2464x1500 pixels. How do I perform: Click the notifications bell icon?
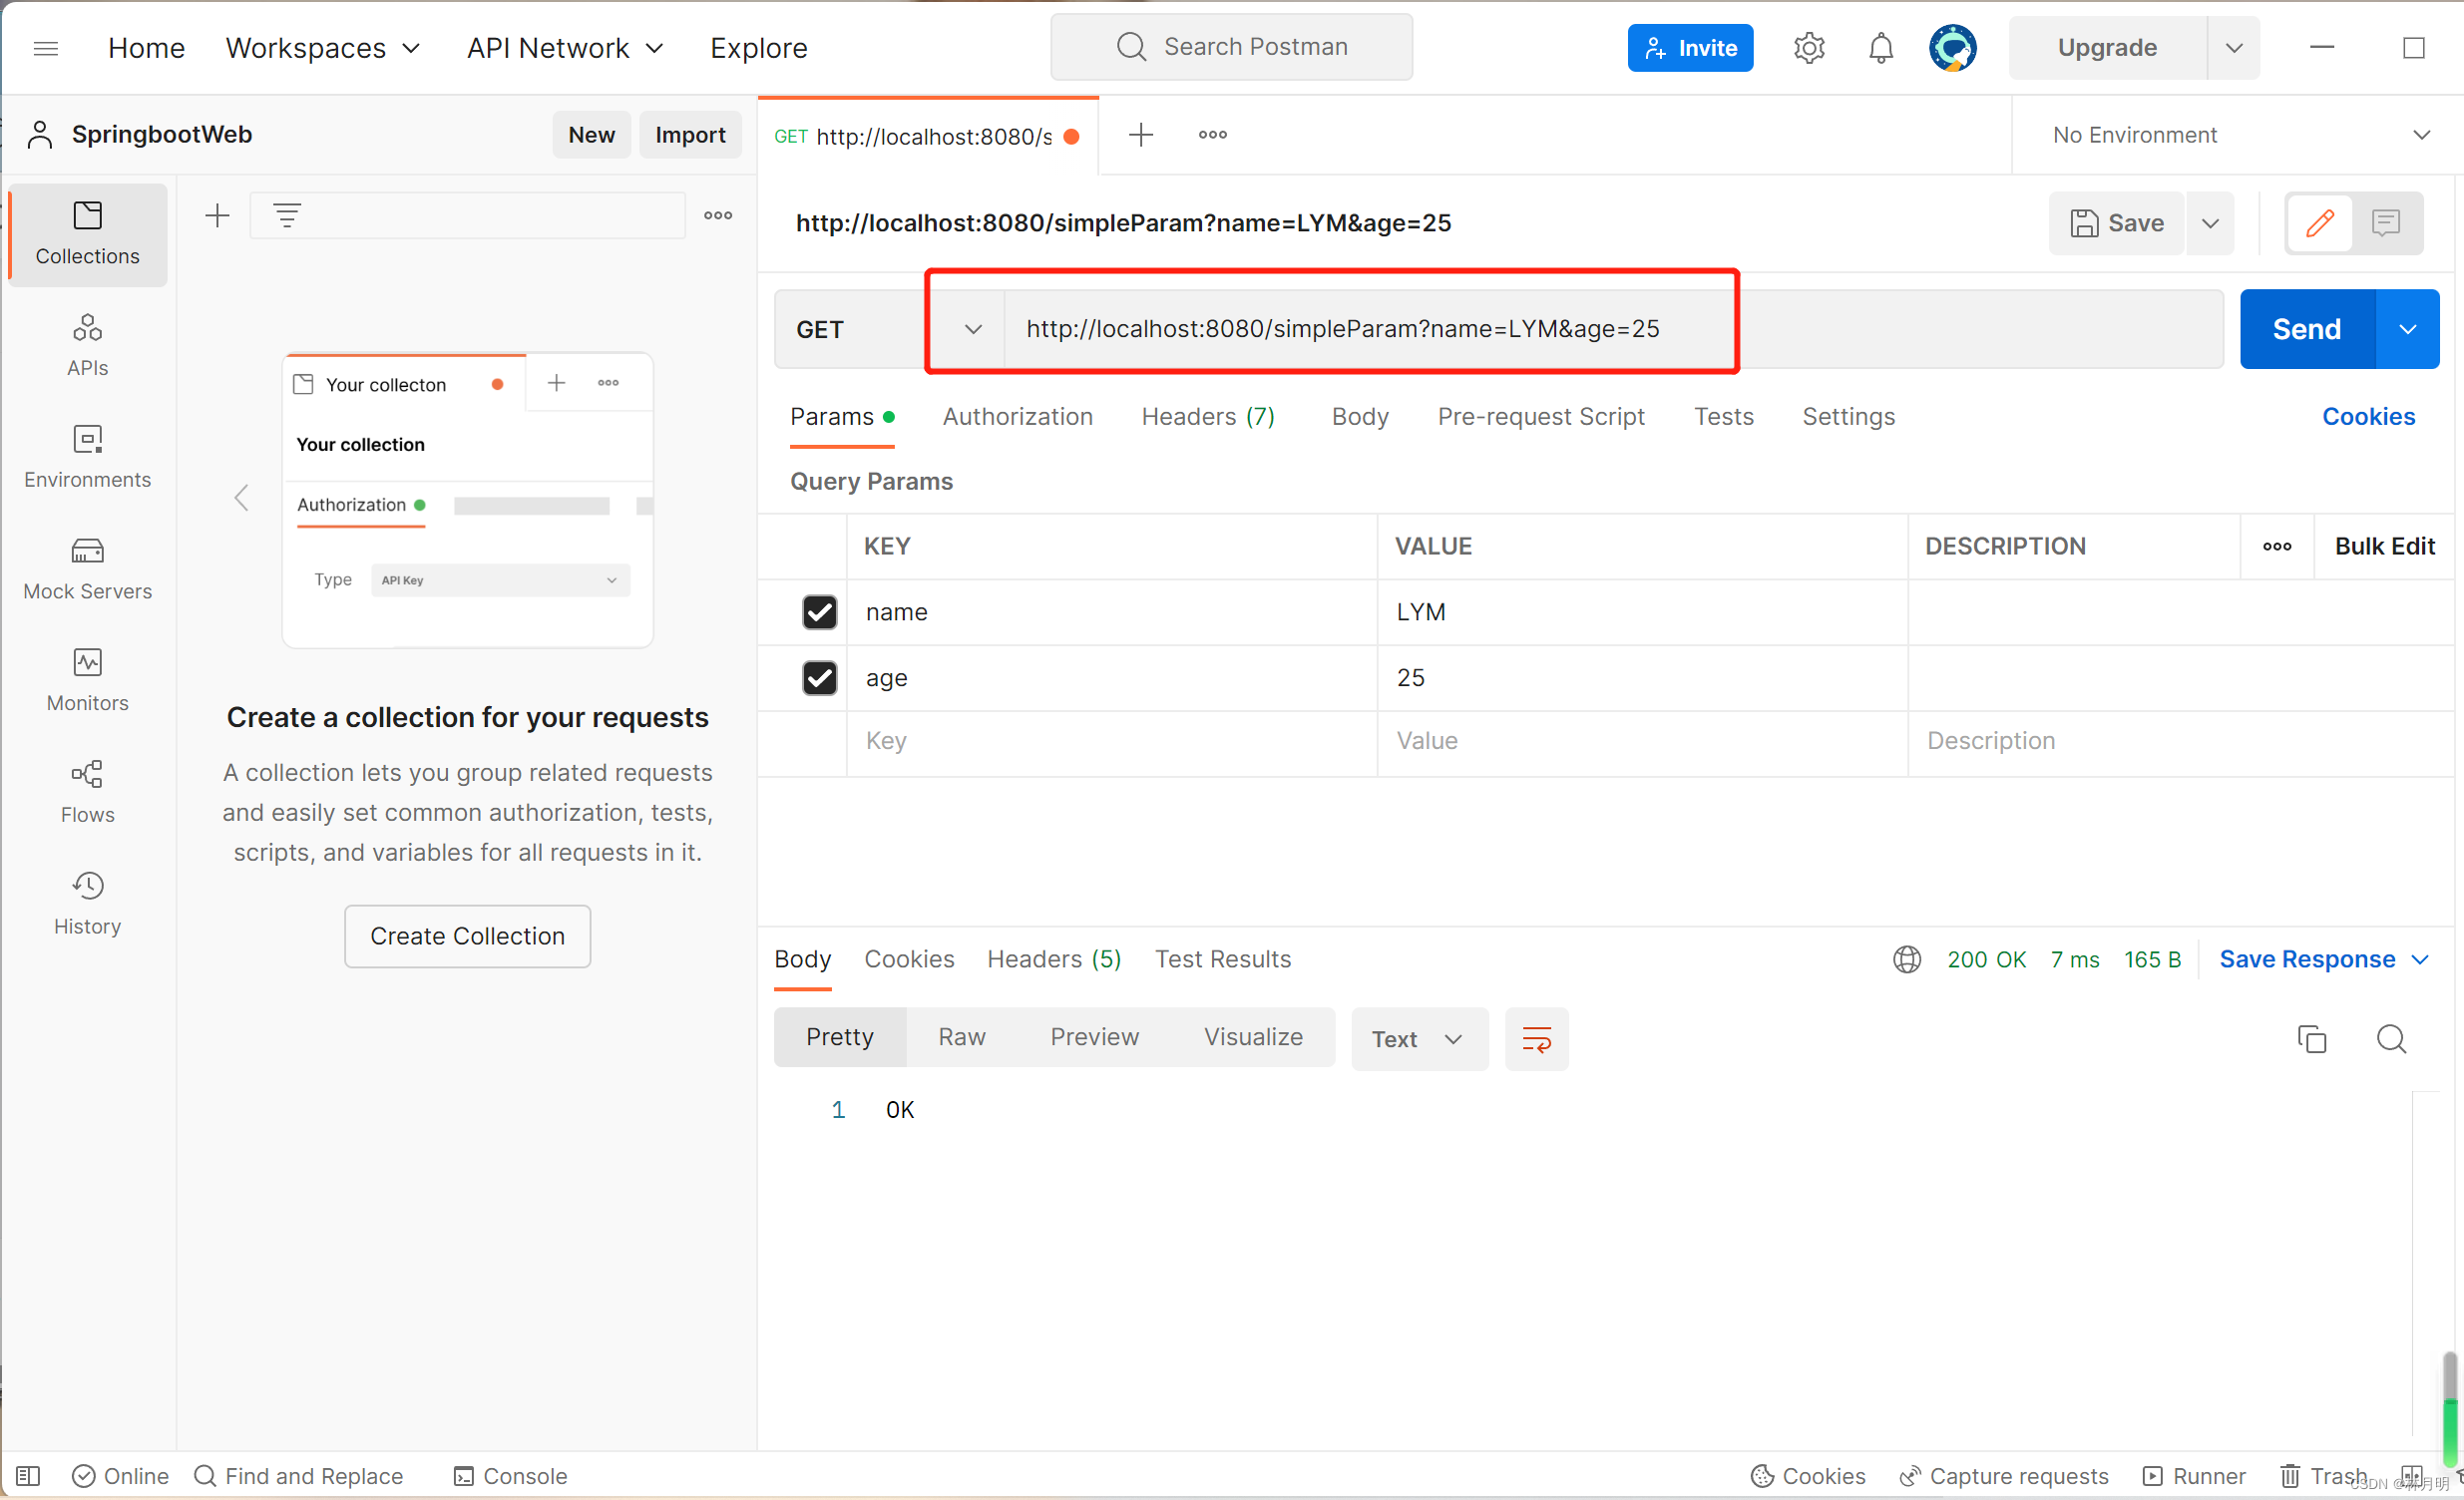click(1880, 48)
